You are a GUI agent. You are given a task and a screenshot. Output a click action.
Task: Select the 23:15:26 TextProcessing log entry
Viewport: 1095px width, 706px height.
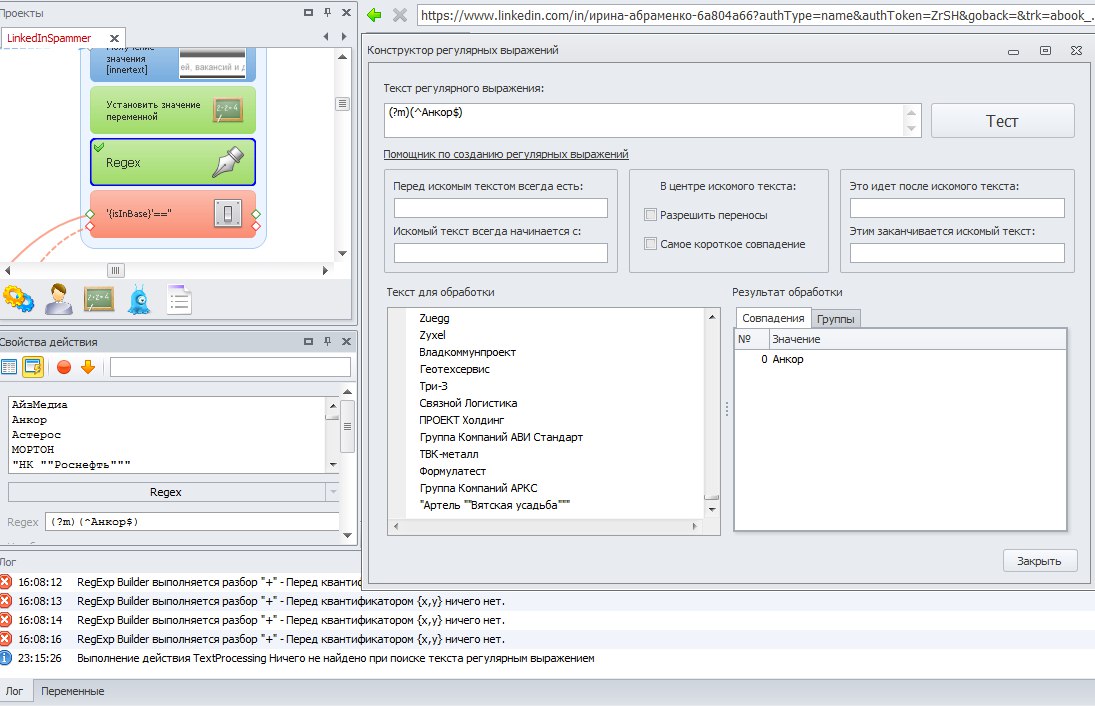335,658
